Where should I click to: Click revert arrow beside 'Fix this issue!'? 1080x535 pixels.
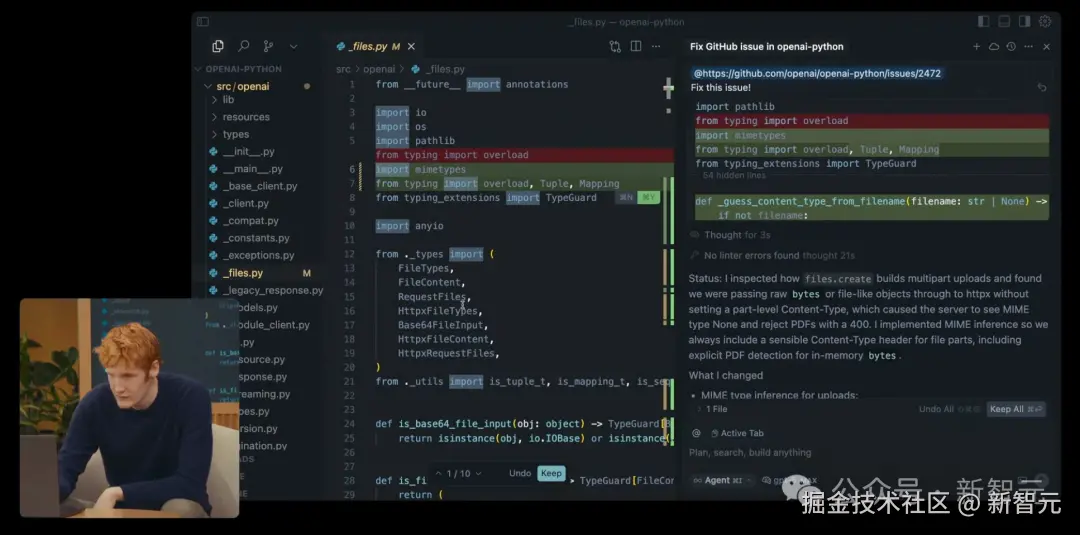[1042, 87]
